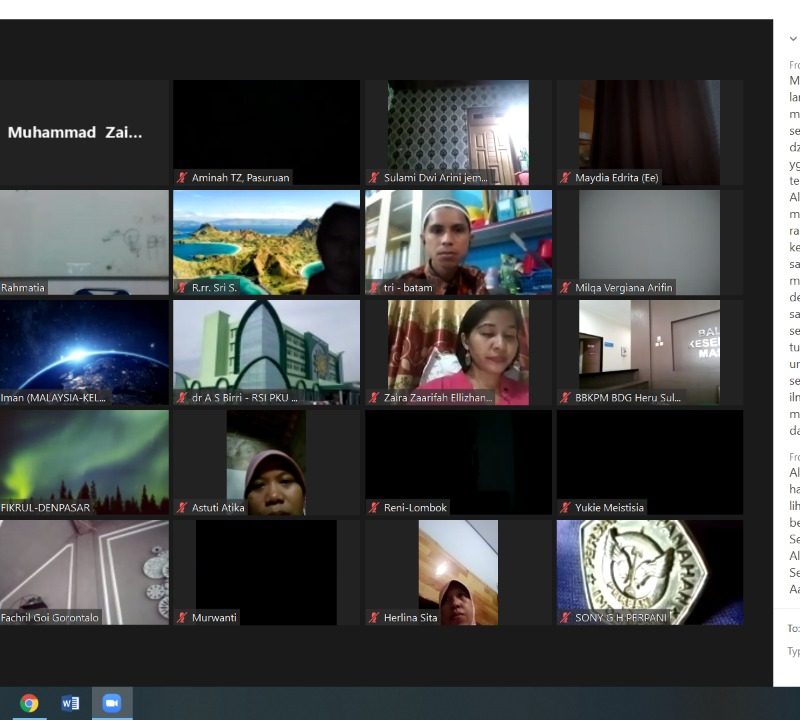The width and height of the screenshot is (800, 720).
Task: Select the tri - batam video tile
Action: pos(457,242)
